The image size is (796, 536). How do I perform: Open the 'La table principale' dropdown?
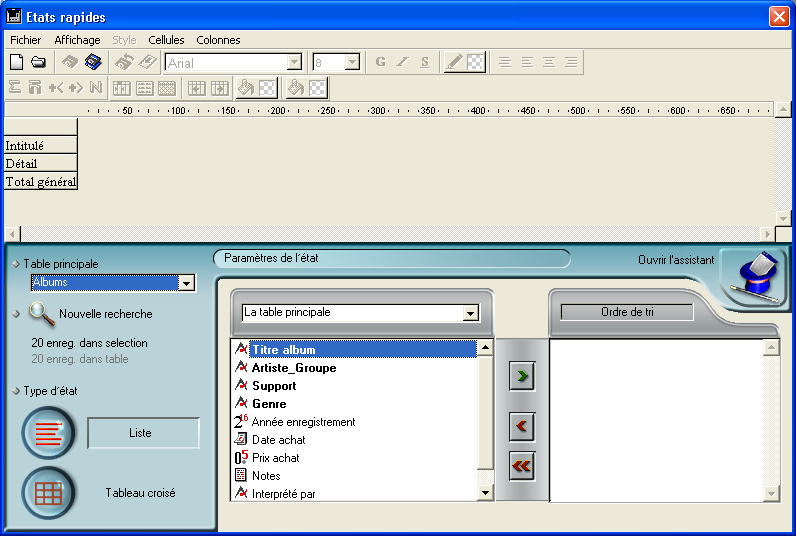(x=471, y=314)
